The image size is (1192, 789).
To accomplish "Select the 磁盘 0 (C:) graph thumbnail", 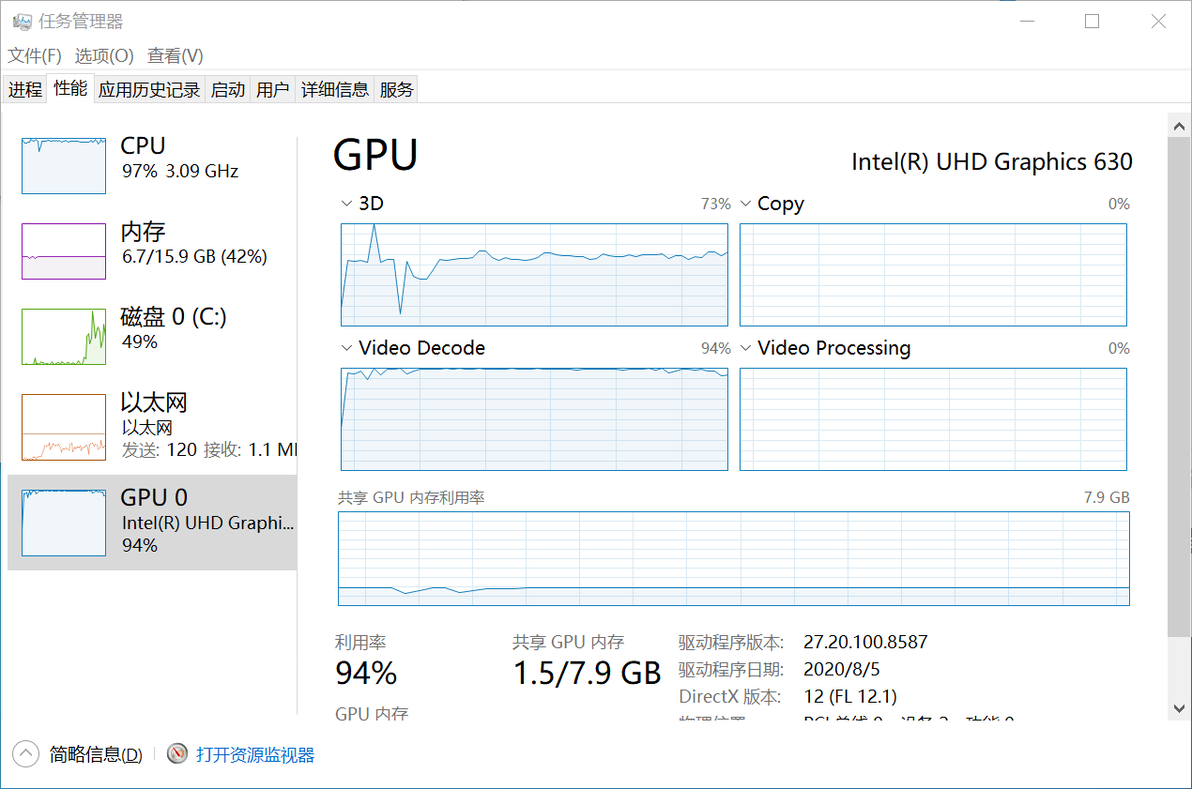I will [x=64, y=336].
